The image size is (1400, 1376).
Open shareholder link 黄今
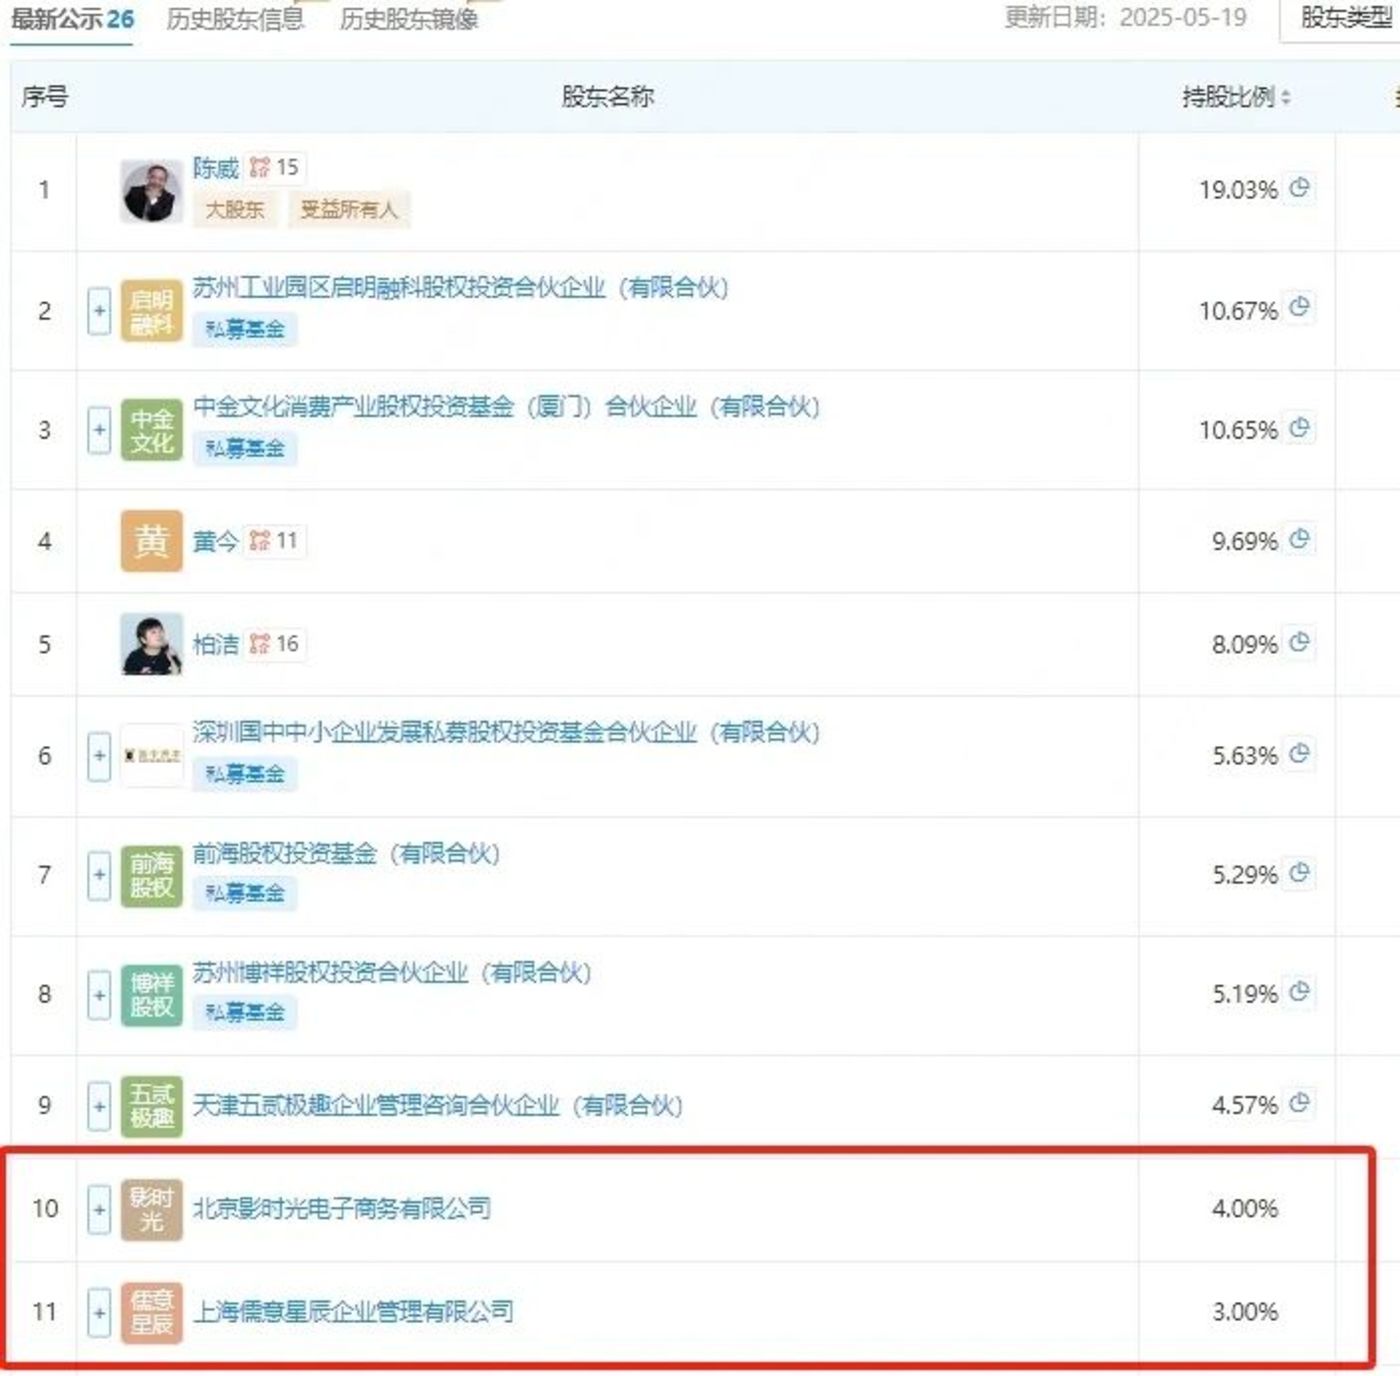215,541
